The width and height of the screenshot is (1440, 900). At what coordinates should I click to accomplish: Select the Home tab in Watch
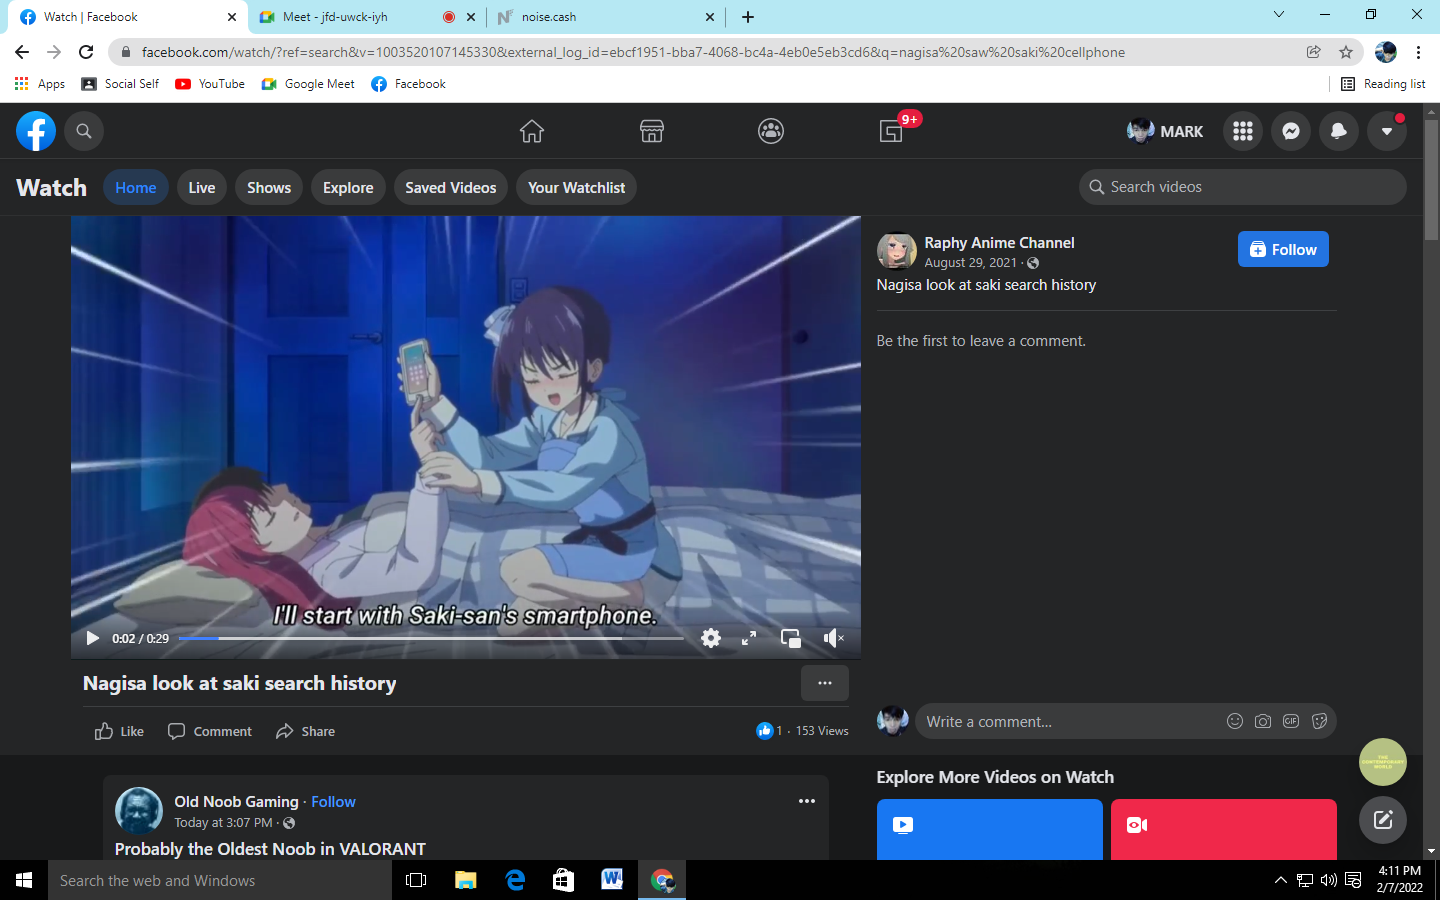[136, 188]
